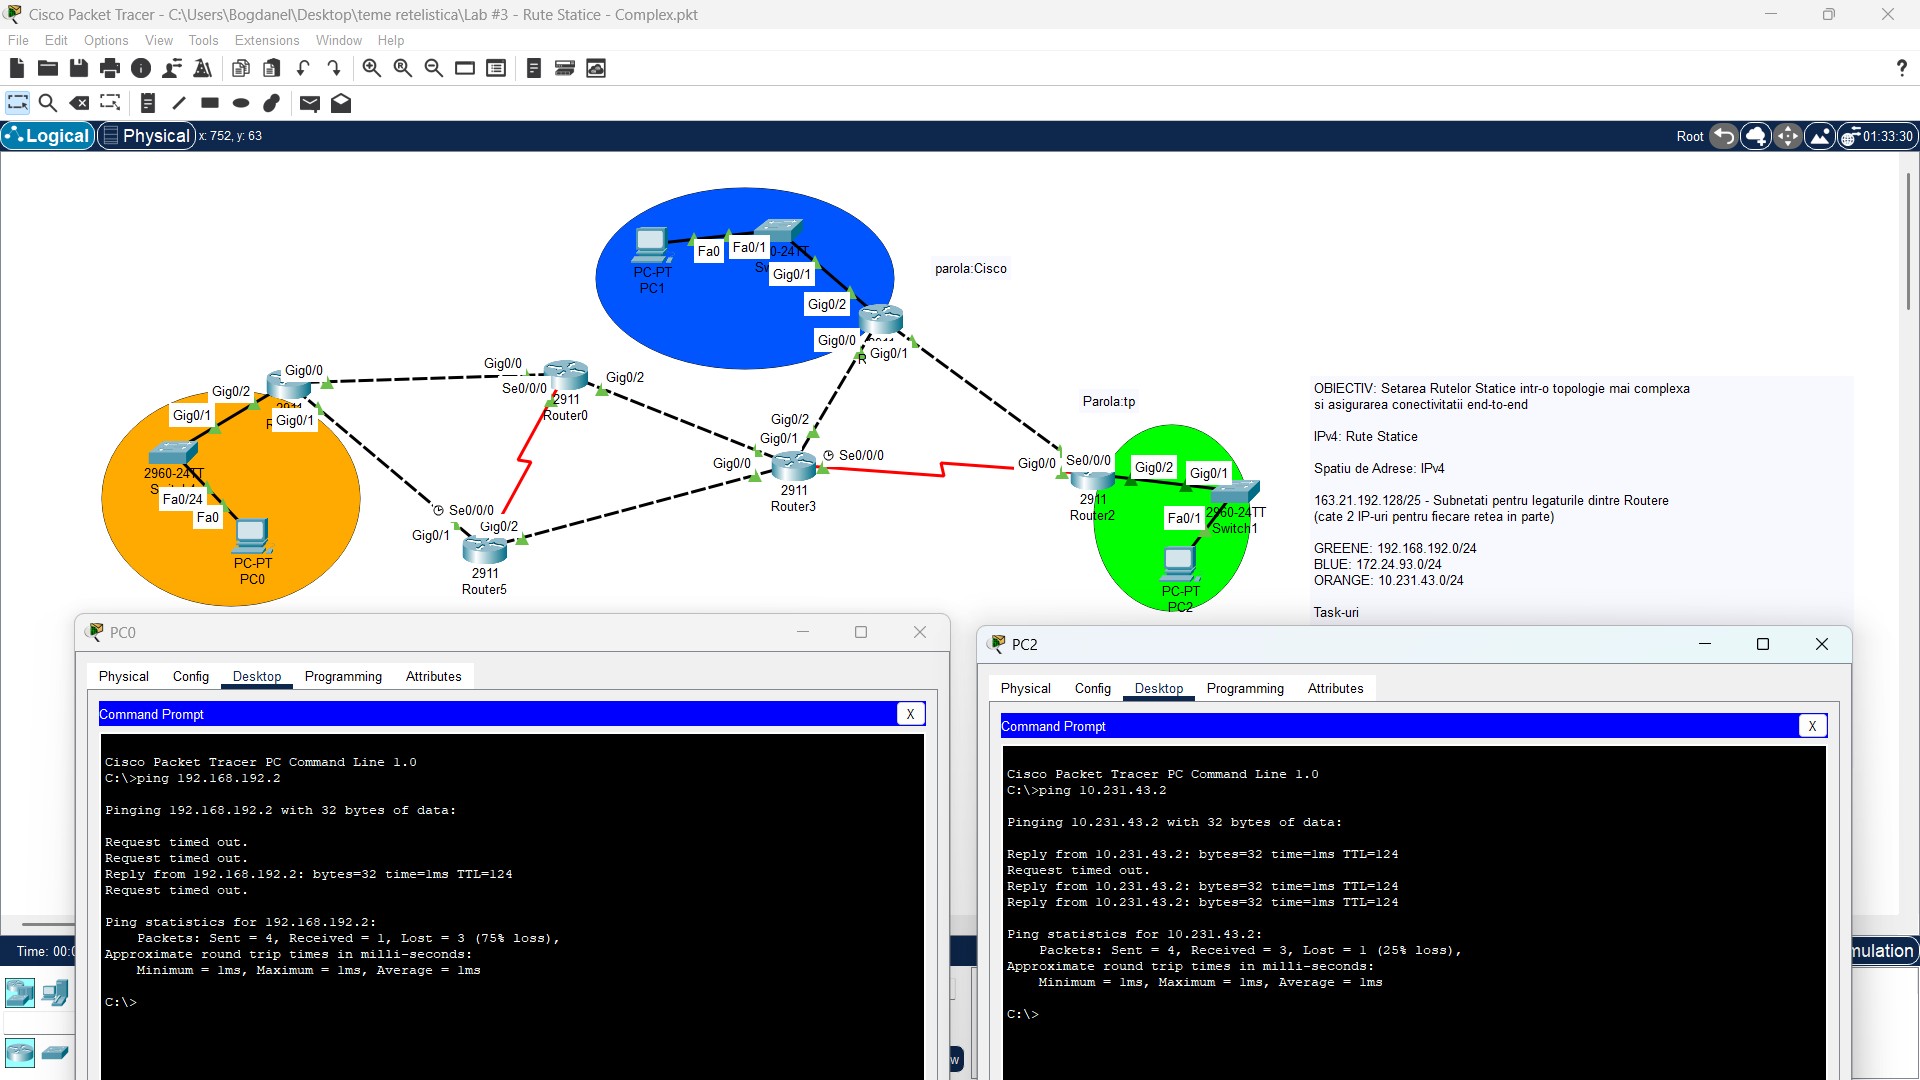Open Attributes tab in PC0 window
This screenshot has height=1080, width=1920.
coord(434,676)
